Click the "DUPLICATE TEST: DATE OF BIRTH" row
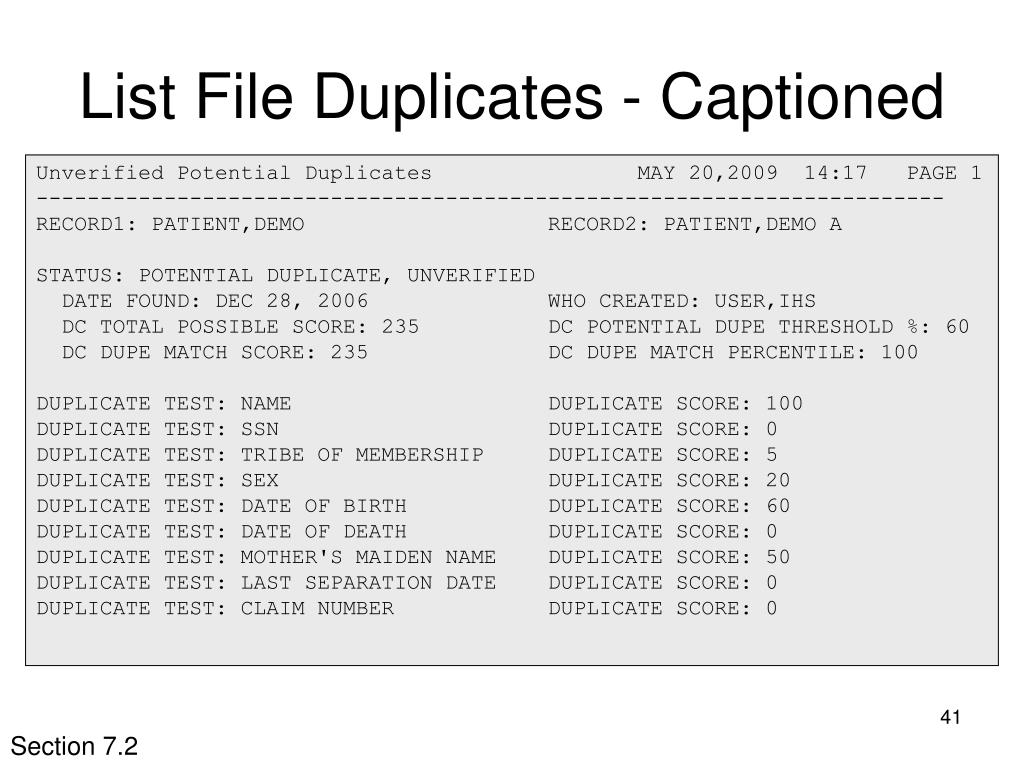 pyautogui.click(x=221, y=506)
